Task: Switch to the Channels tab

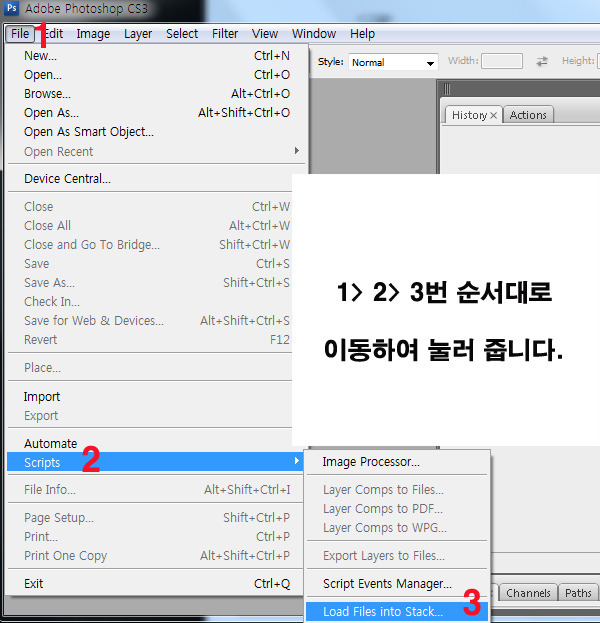Action: pos(528,593)
